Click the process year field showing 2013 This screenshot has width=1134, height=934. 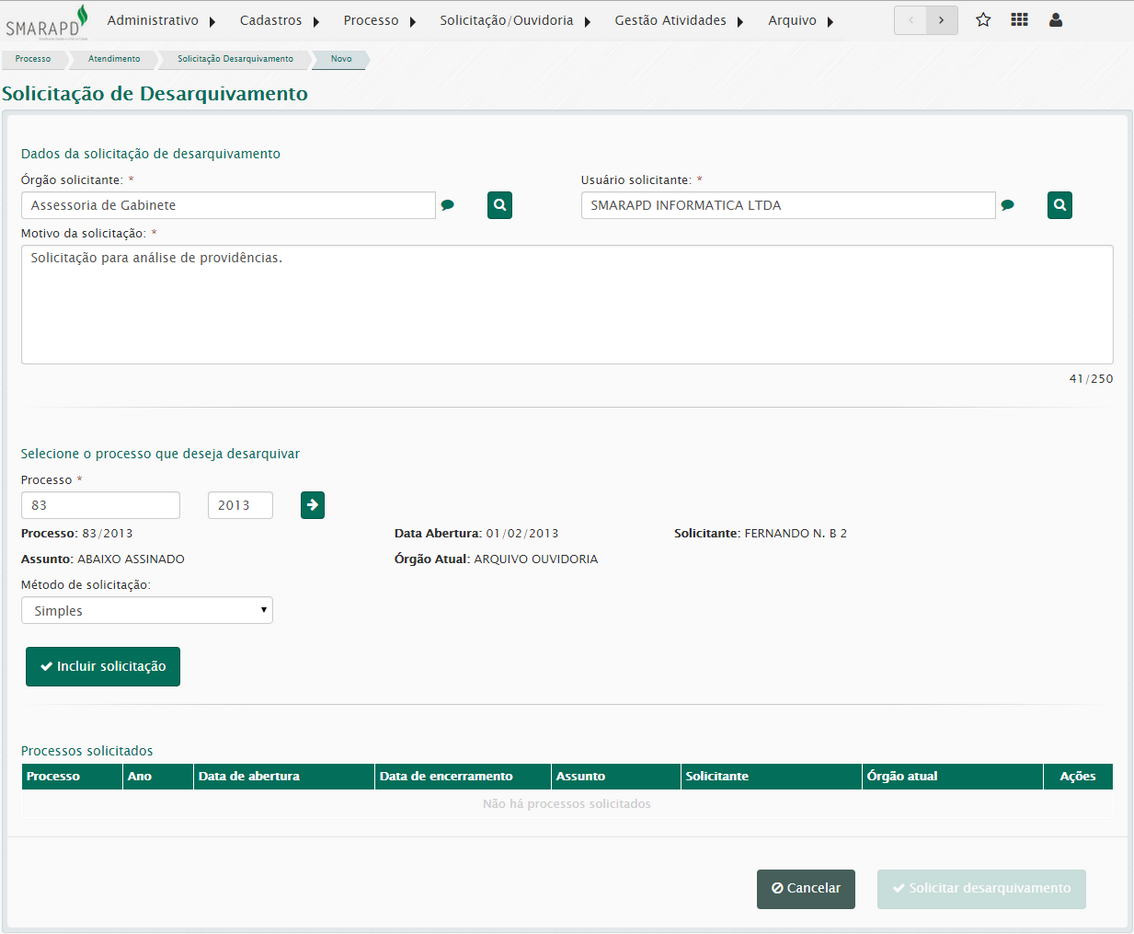[240, 505]
